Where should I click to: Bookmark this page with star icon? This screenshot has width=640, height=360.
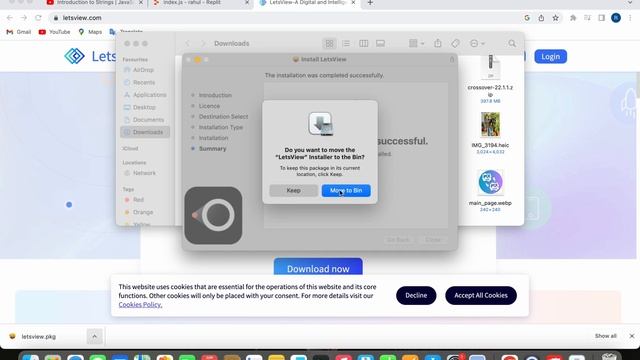556,18
